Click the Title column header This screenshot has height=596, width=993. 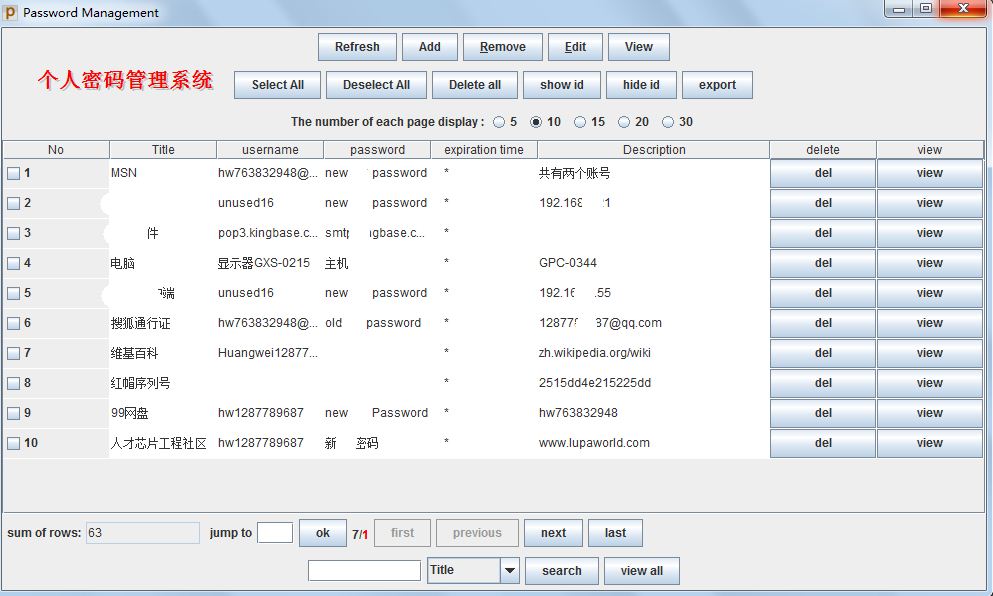(x=163, y=149)
